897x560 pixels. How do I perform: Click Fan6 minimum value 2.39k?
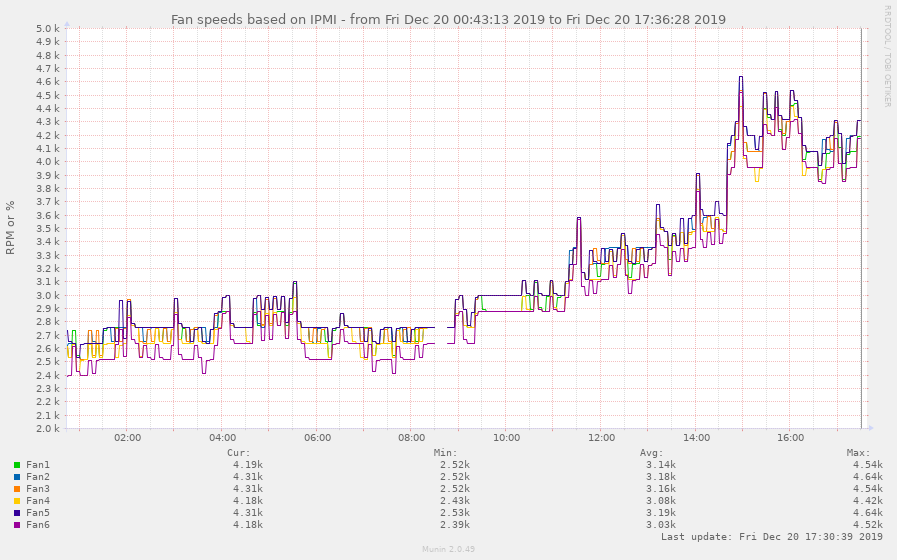click(x=455, y=525)
